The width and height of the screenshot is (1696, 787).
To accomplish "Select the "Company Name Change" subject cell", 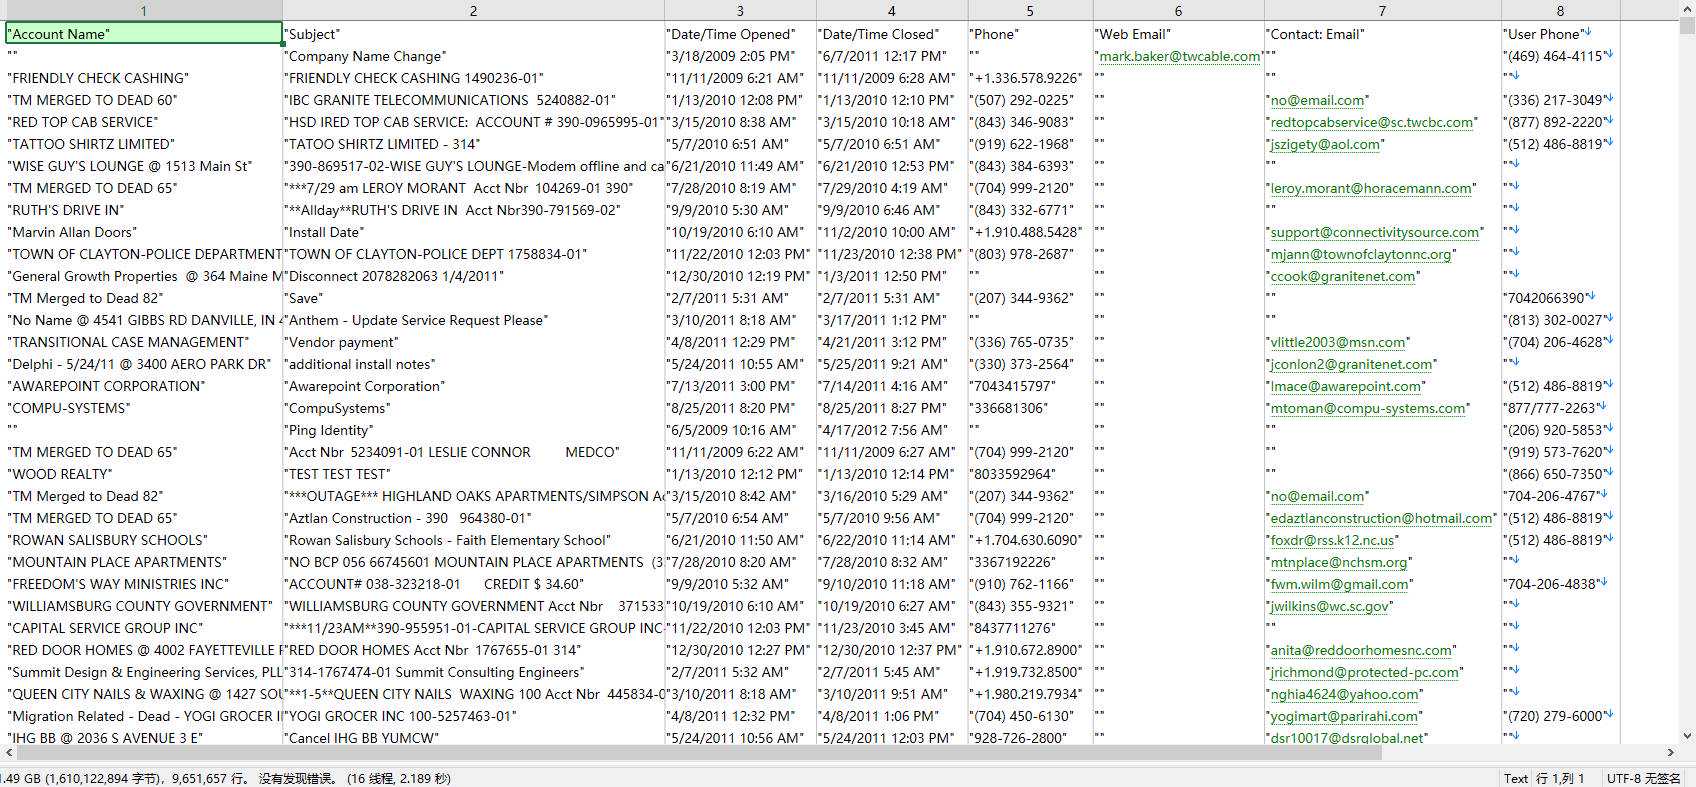I will [473, 56].
